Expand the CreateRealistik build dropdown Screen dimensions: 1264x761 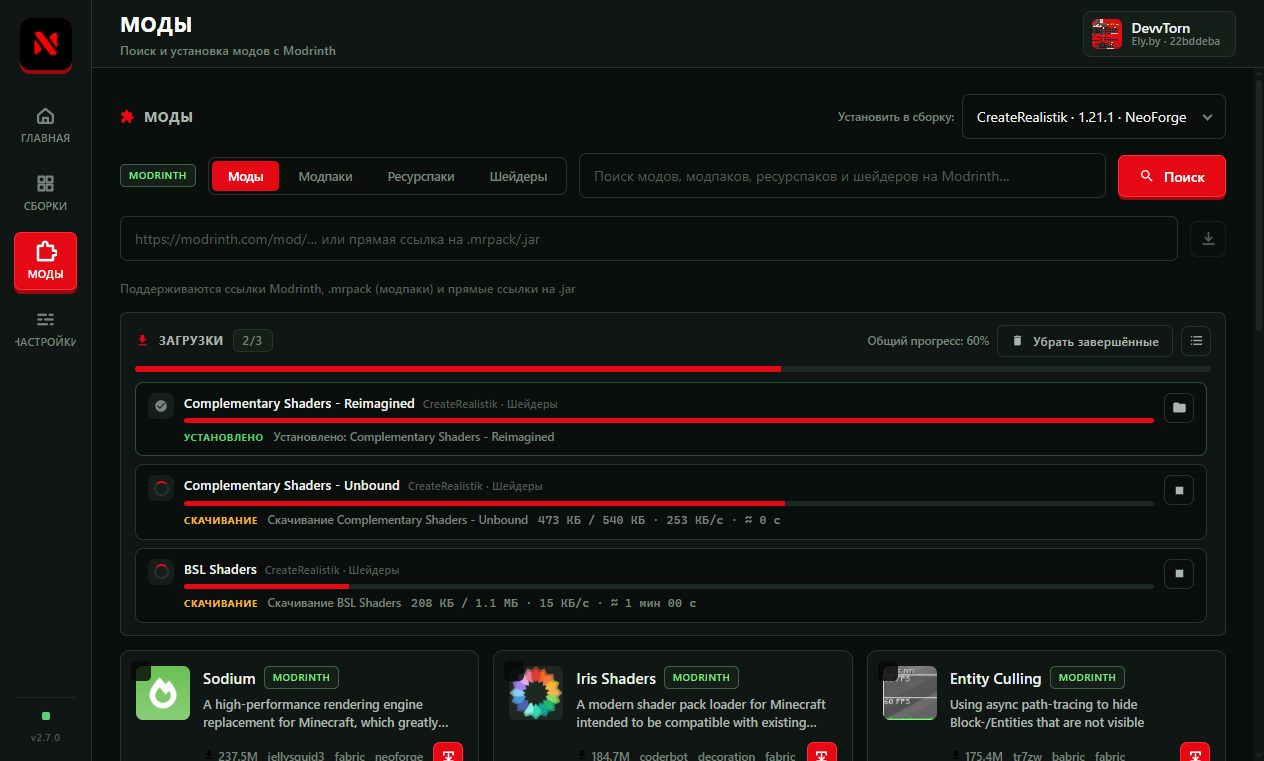1094,117
